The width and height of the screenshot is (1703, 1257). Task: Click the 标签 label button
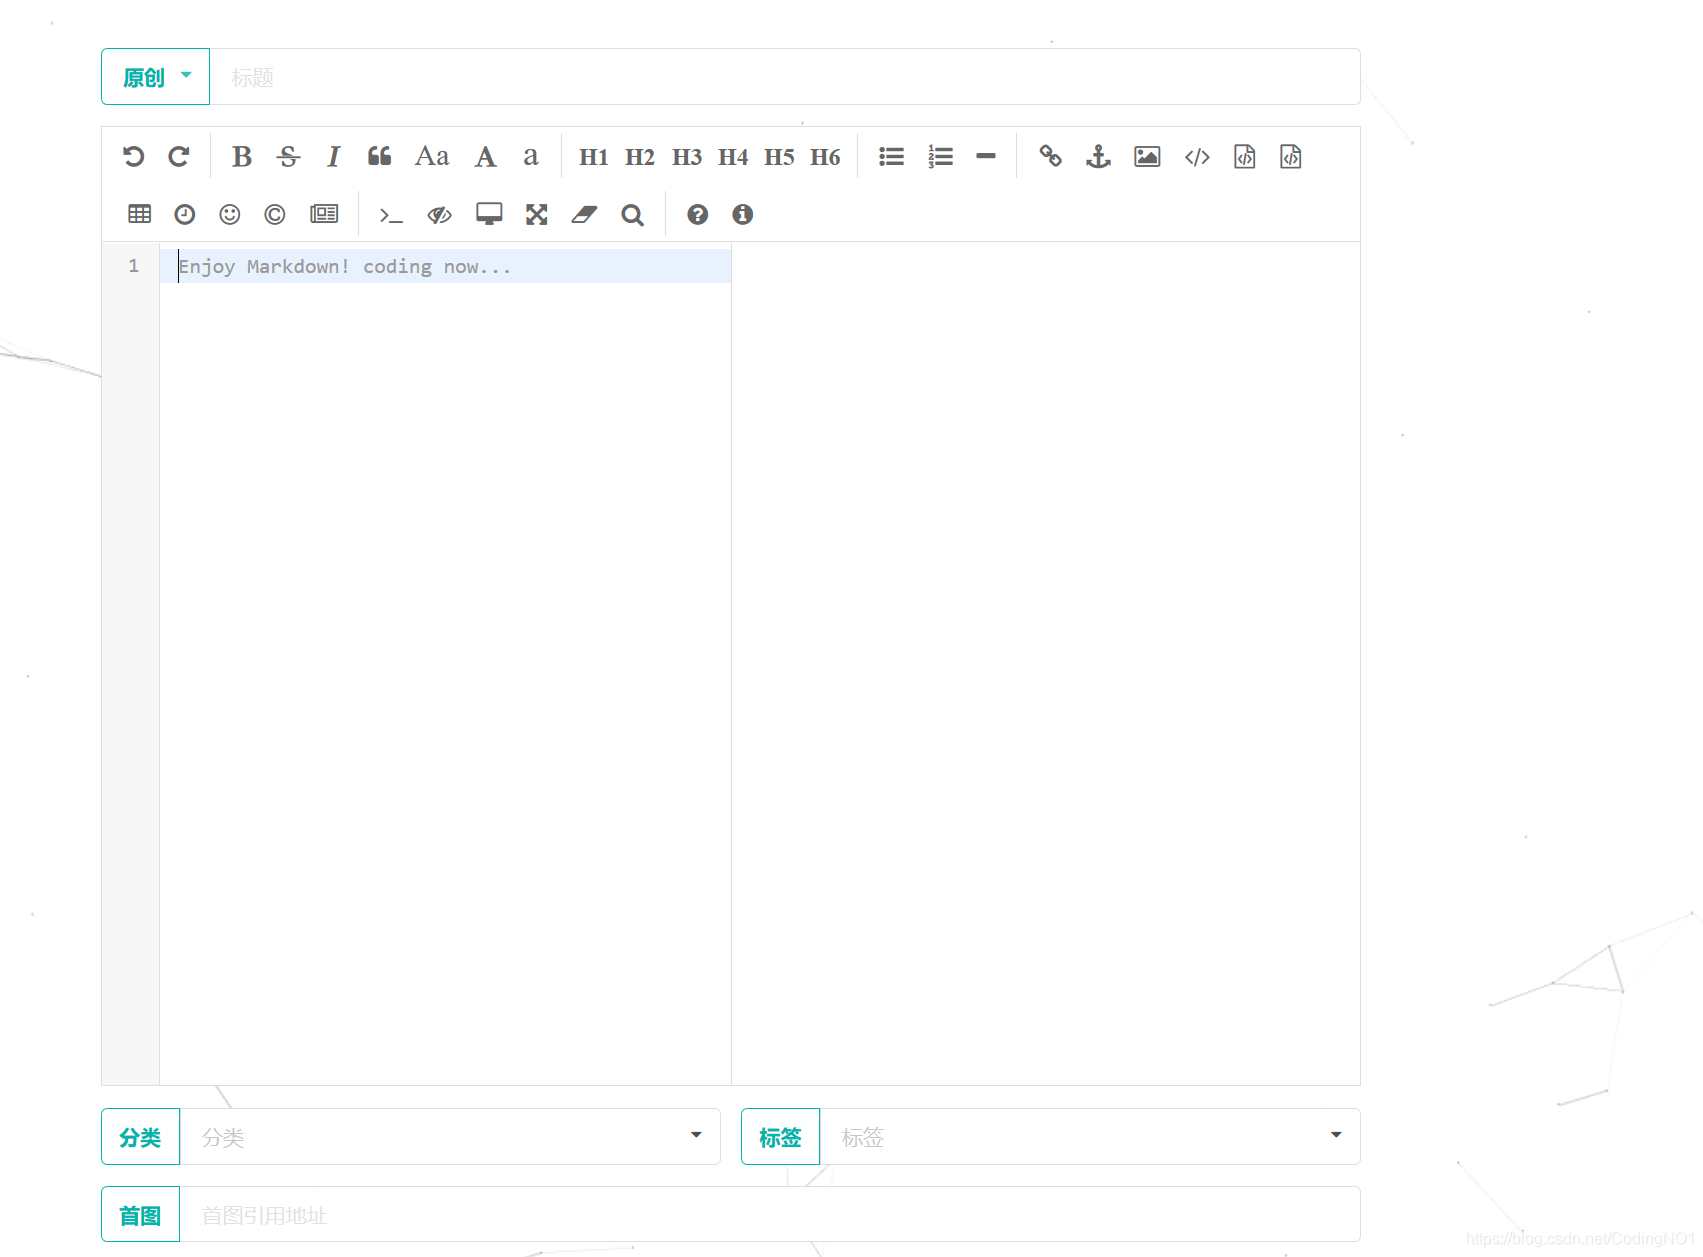point(780,1136)
